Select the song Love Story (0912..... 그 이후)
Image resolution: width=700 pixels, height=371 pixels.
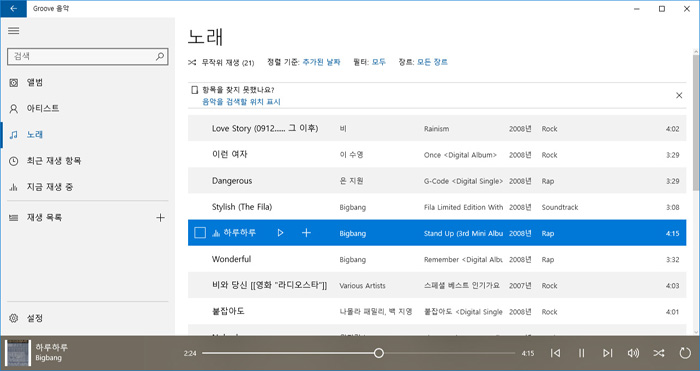point(265,129)
